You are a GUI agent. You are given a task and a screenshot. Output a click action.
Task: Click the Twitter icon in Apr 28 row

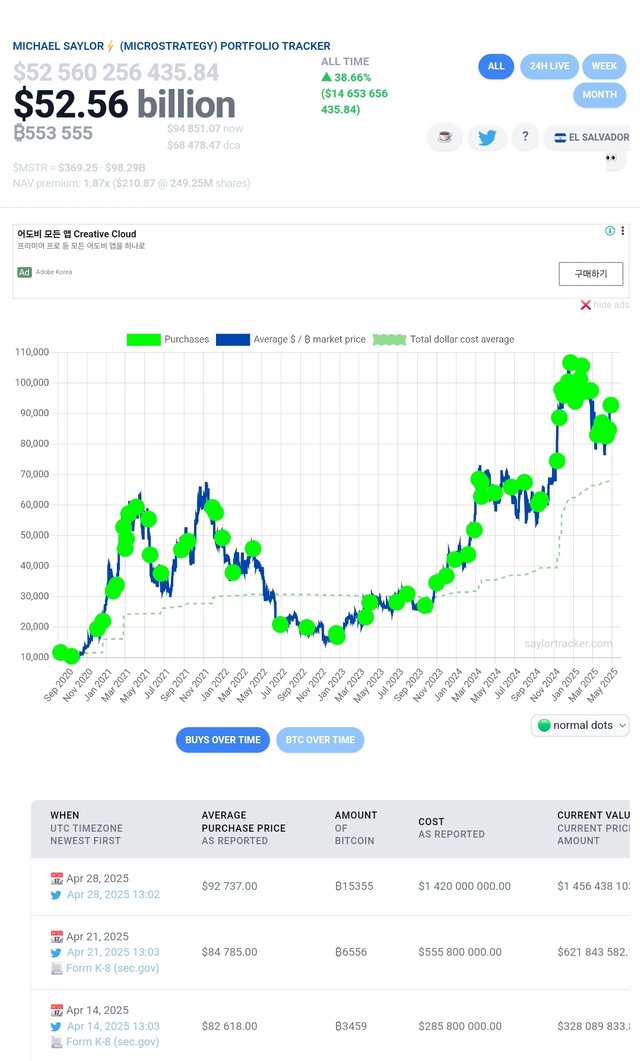pos(57,895)
